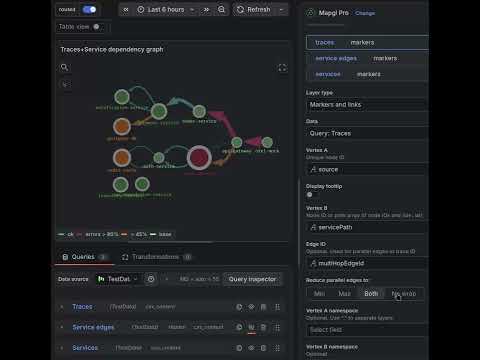Select the orange node labeled customer-db
Viewport: 480px width, 360px height.
(122, 127)
